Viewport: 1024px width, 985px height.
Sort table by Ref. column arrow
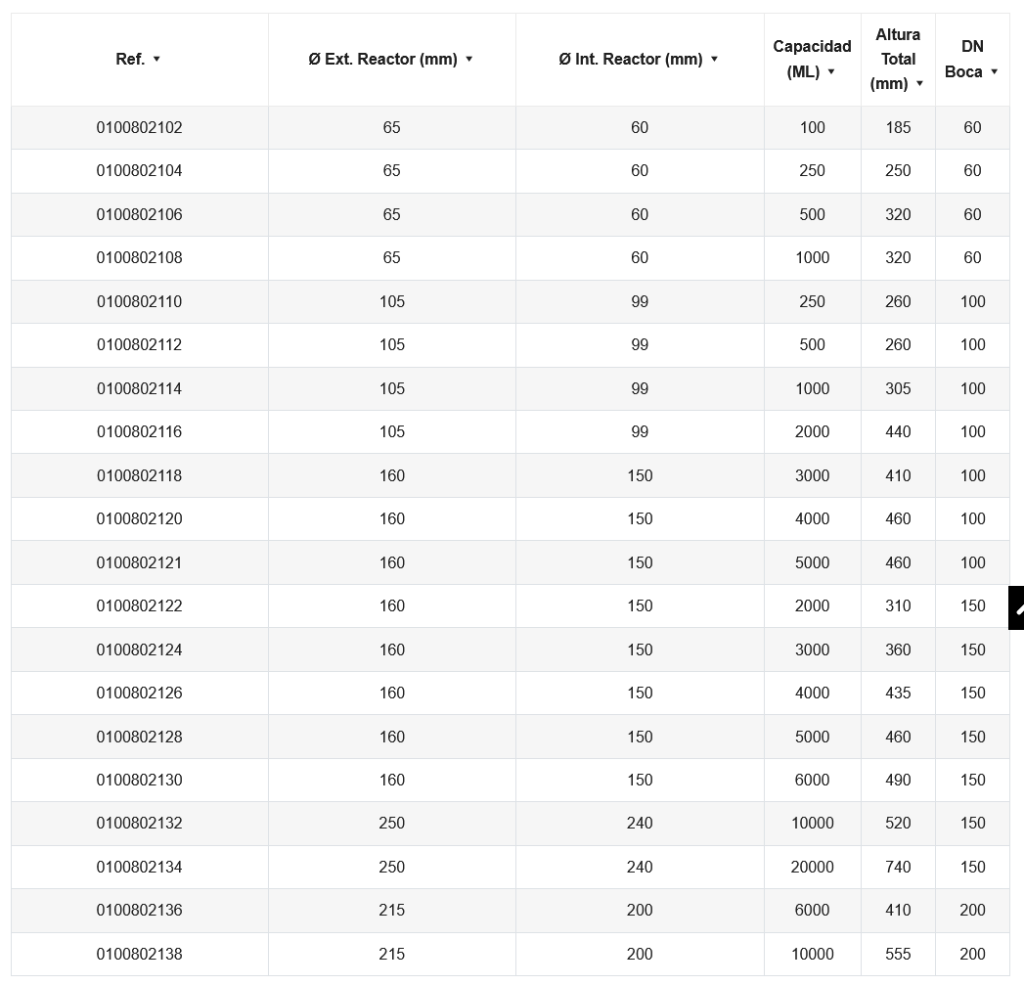[x=157, y=61]
